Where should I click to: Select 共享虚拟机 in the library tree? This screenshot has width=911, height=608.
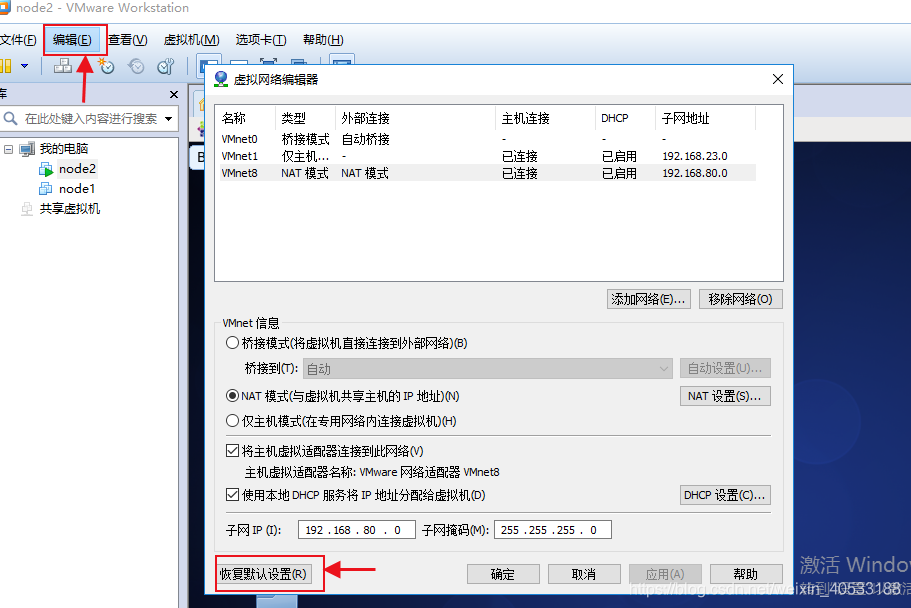pos(70,209)
